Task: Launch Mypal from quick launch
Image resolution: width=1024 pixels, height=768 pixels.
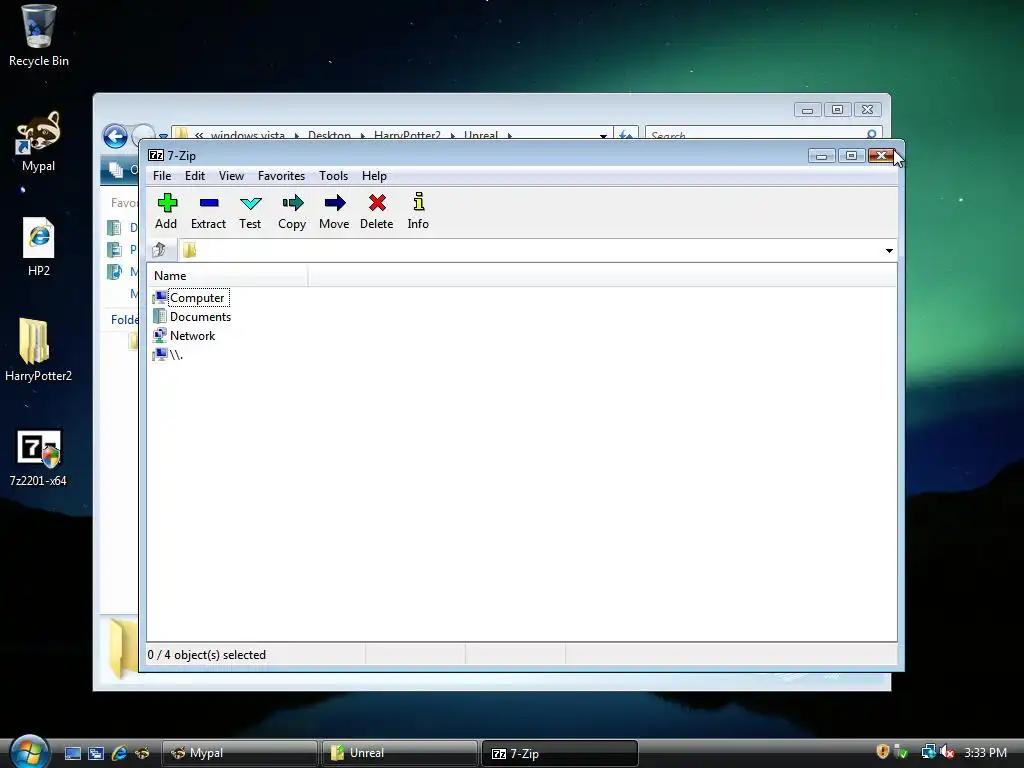Action: point(142,753)
